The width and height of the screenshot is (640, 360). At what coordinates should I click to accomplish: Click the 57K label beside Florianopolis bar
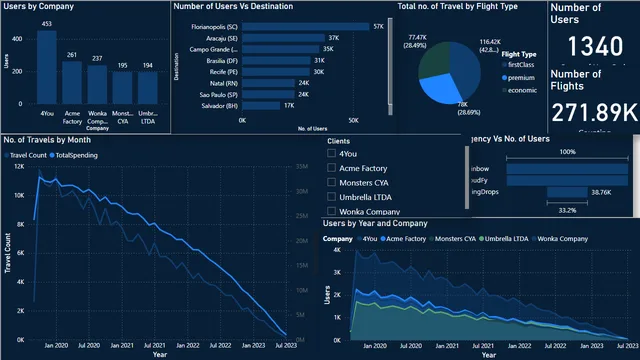pyautogui.click(x=378, y=27)
